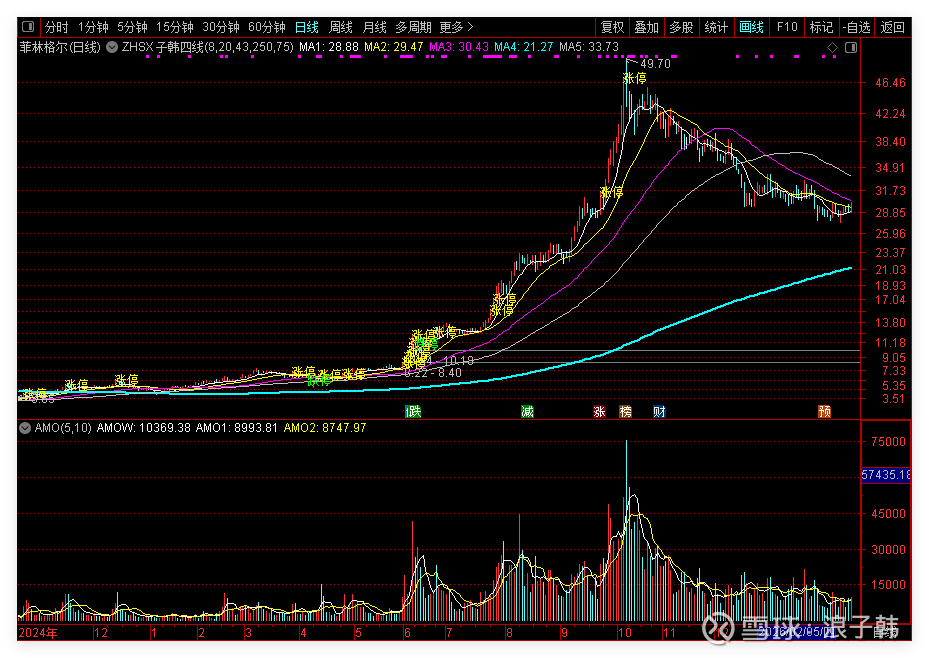929x658 pixels.
Task: Select the 5分钟 period
Action: click(132, 27)
